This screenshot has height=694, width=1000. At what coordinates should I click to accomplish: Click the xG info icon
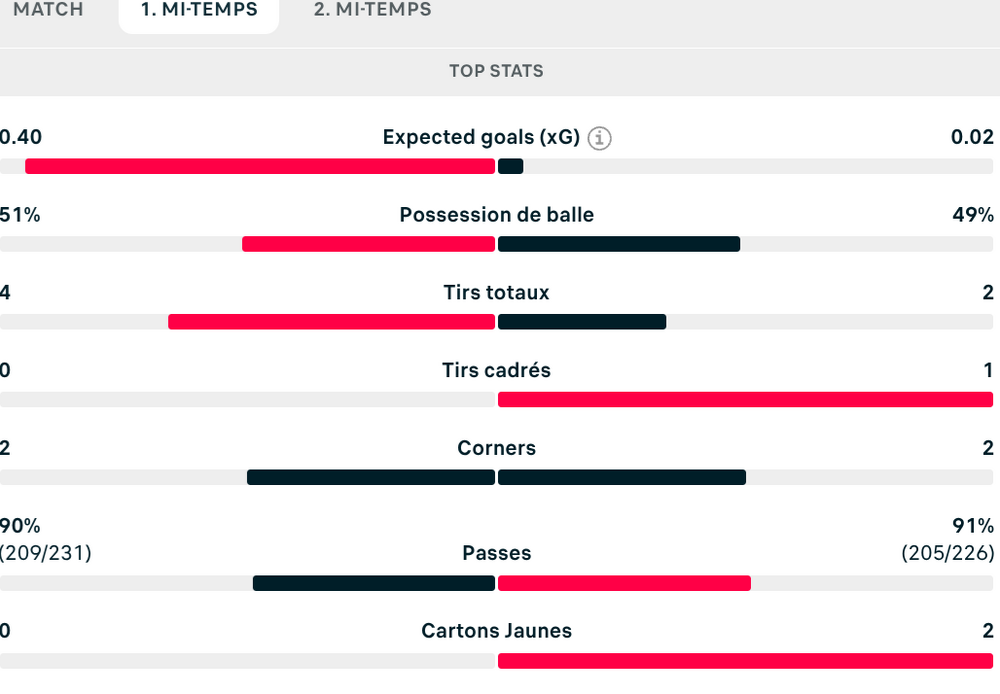(x=599, y=138)
